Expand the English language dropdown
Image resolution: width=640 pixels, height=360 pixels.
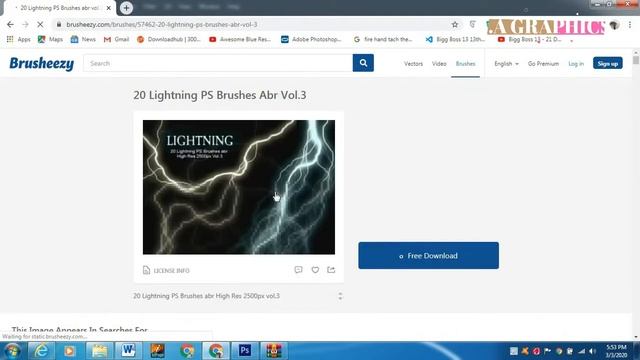click(506, 64)
